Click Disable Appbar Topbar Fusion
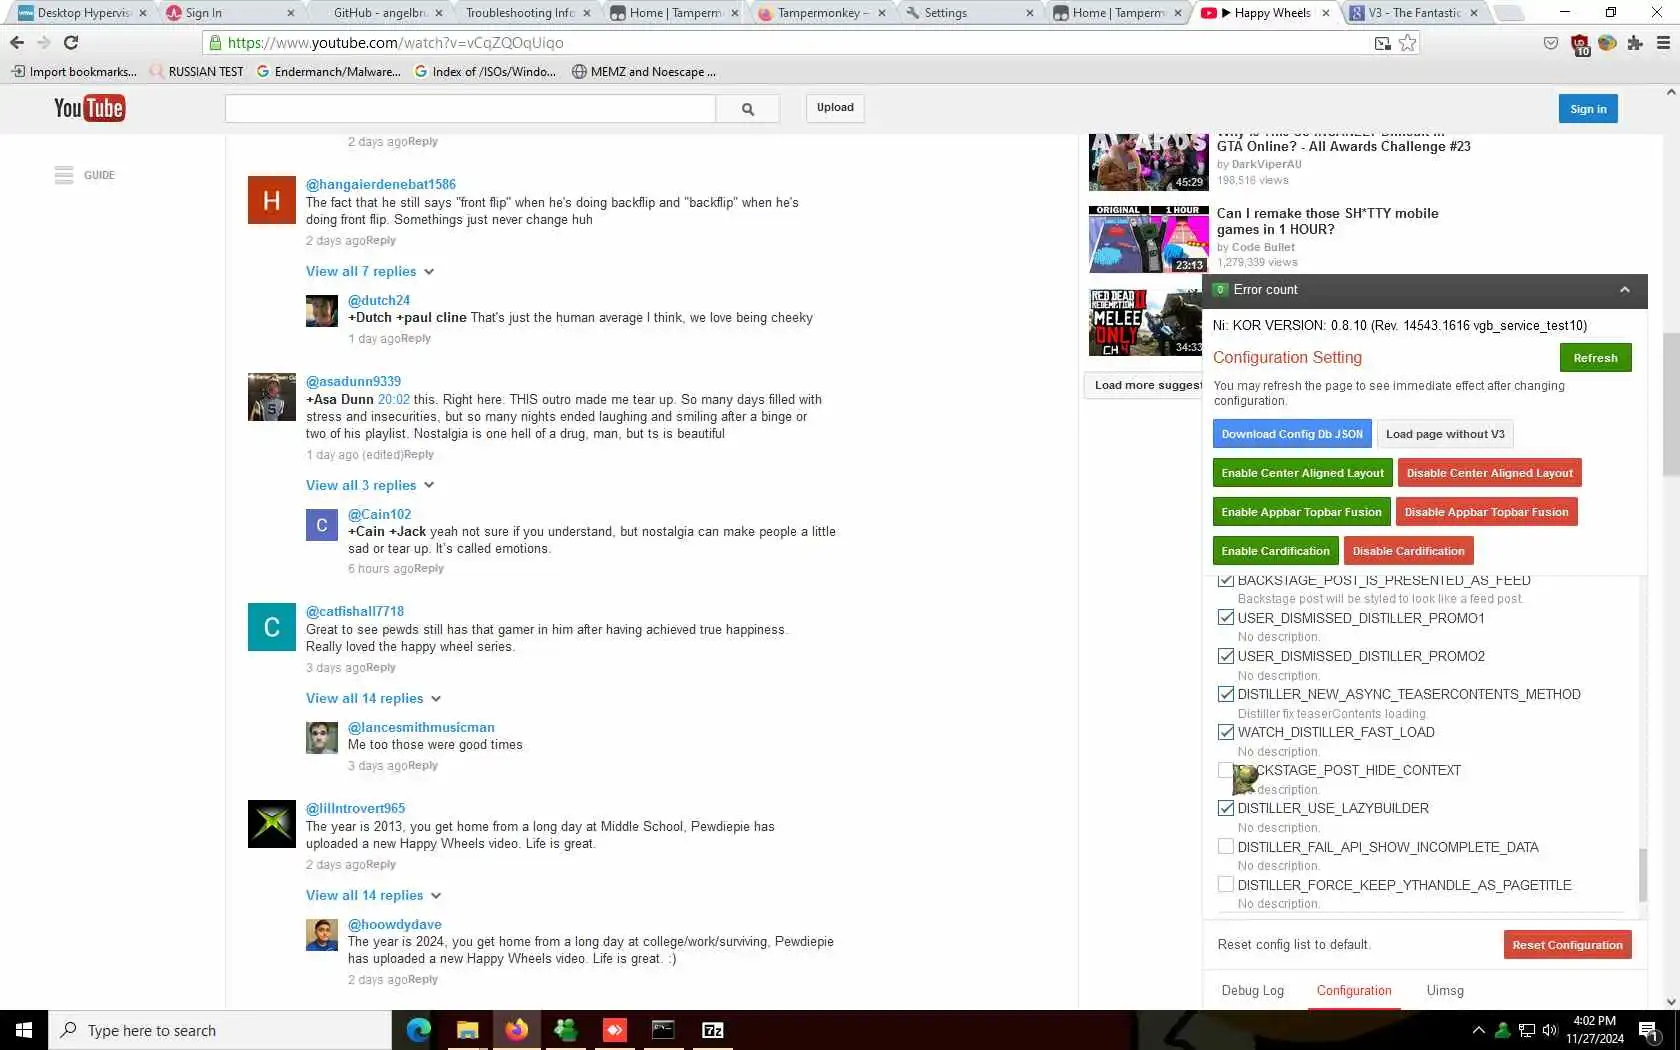The width and height of the screenshot is (1680, 1050). [1486, 512]
